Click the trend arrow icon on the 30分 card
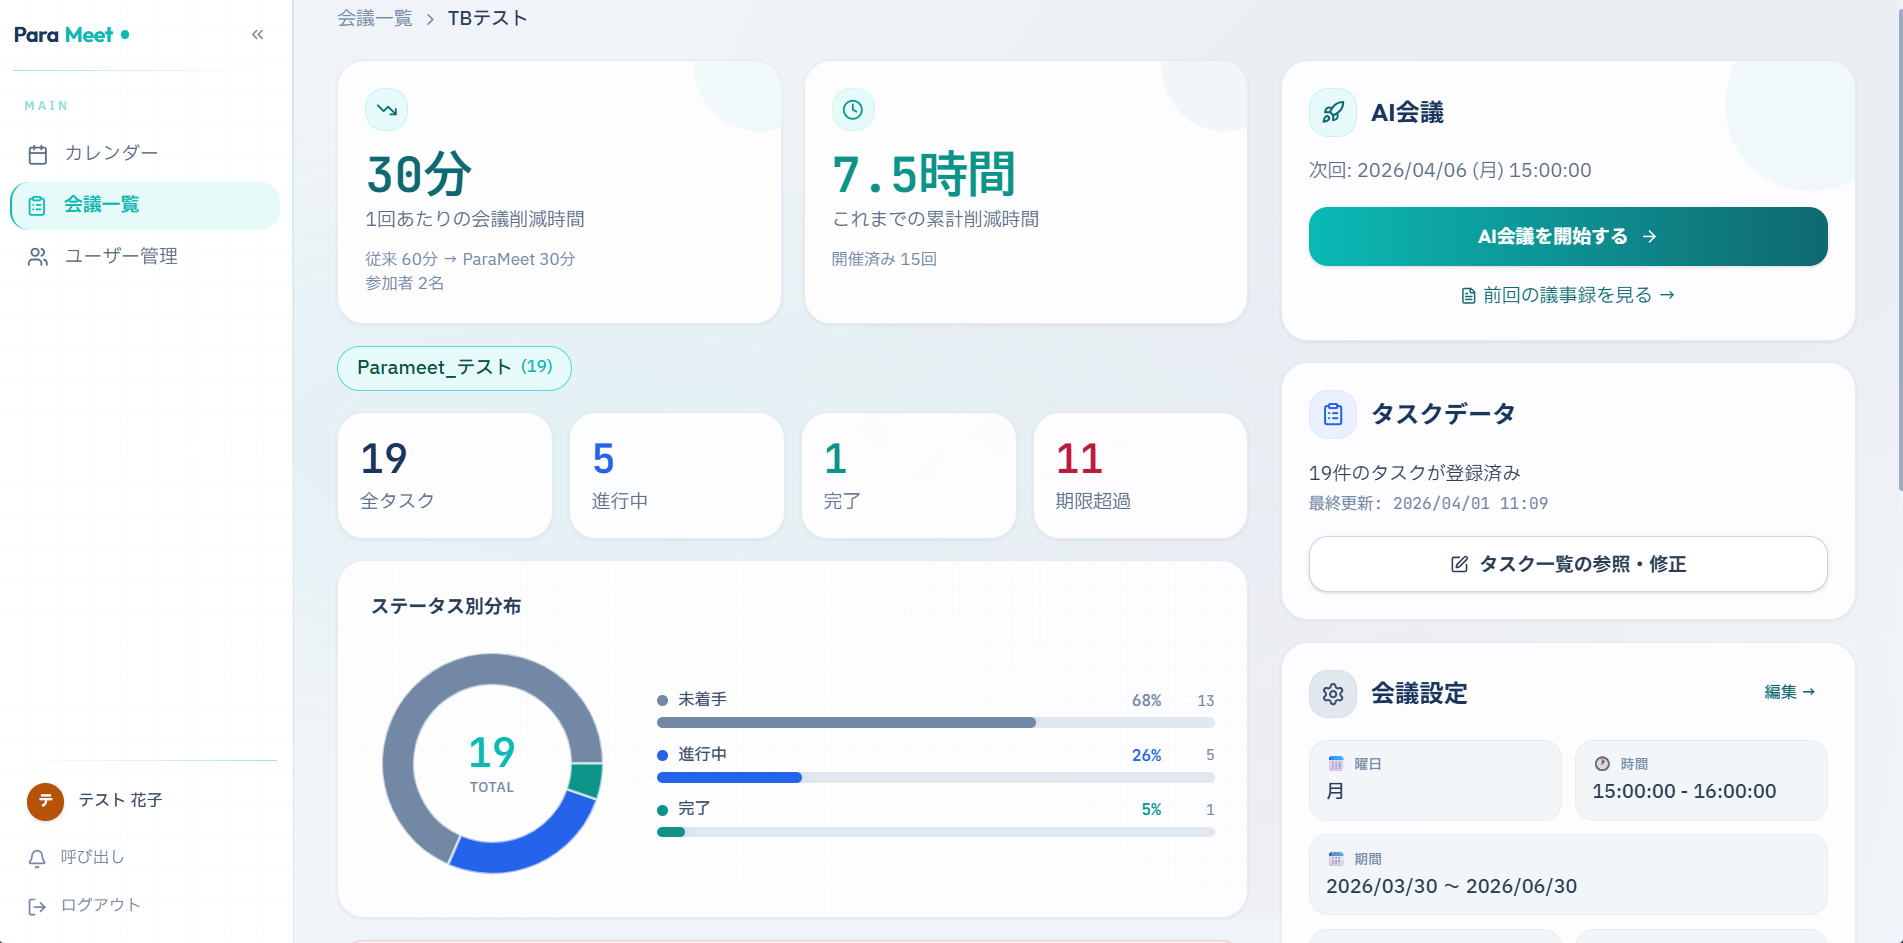 point(386,110)
